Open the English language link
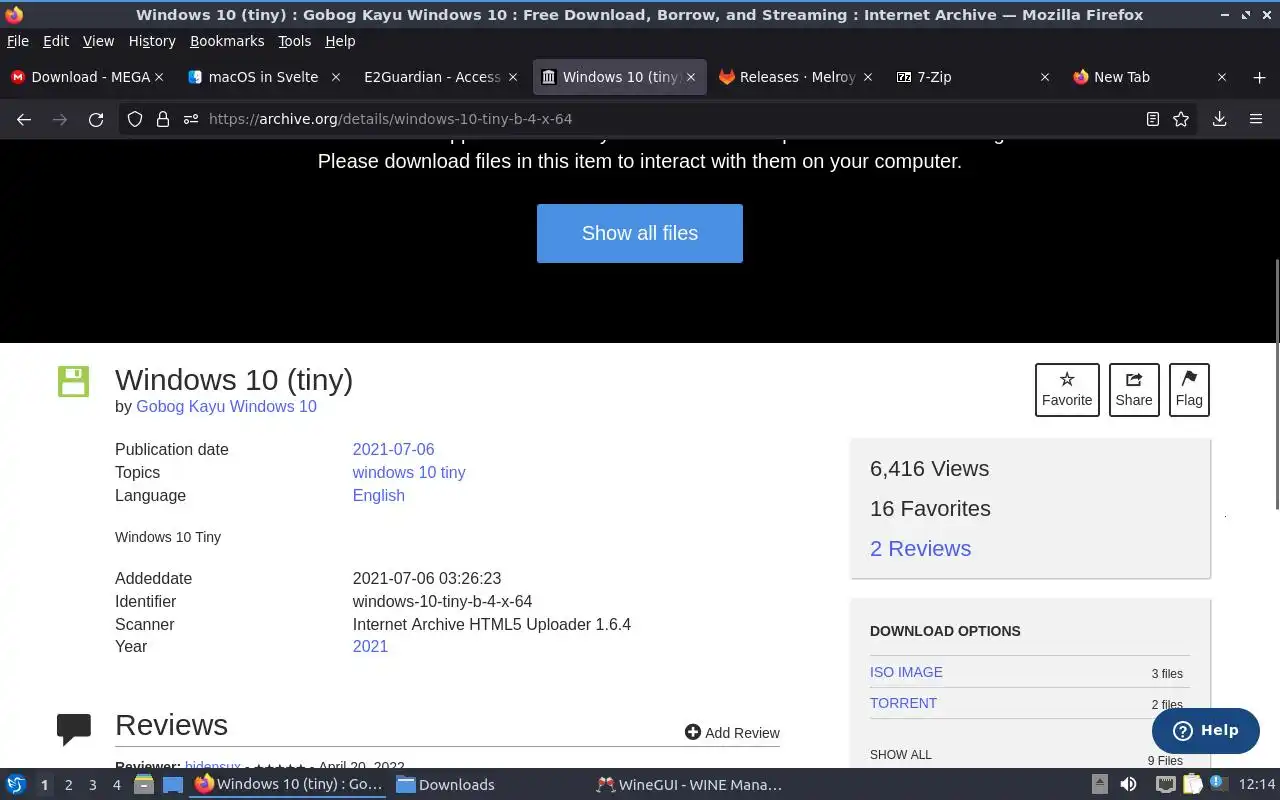The height and width of the screenshot is (800, 1280). (x=378, y=495)
